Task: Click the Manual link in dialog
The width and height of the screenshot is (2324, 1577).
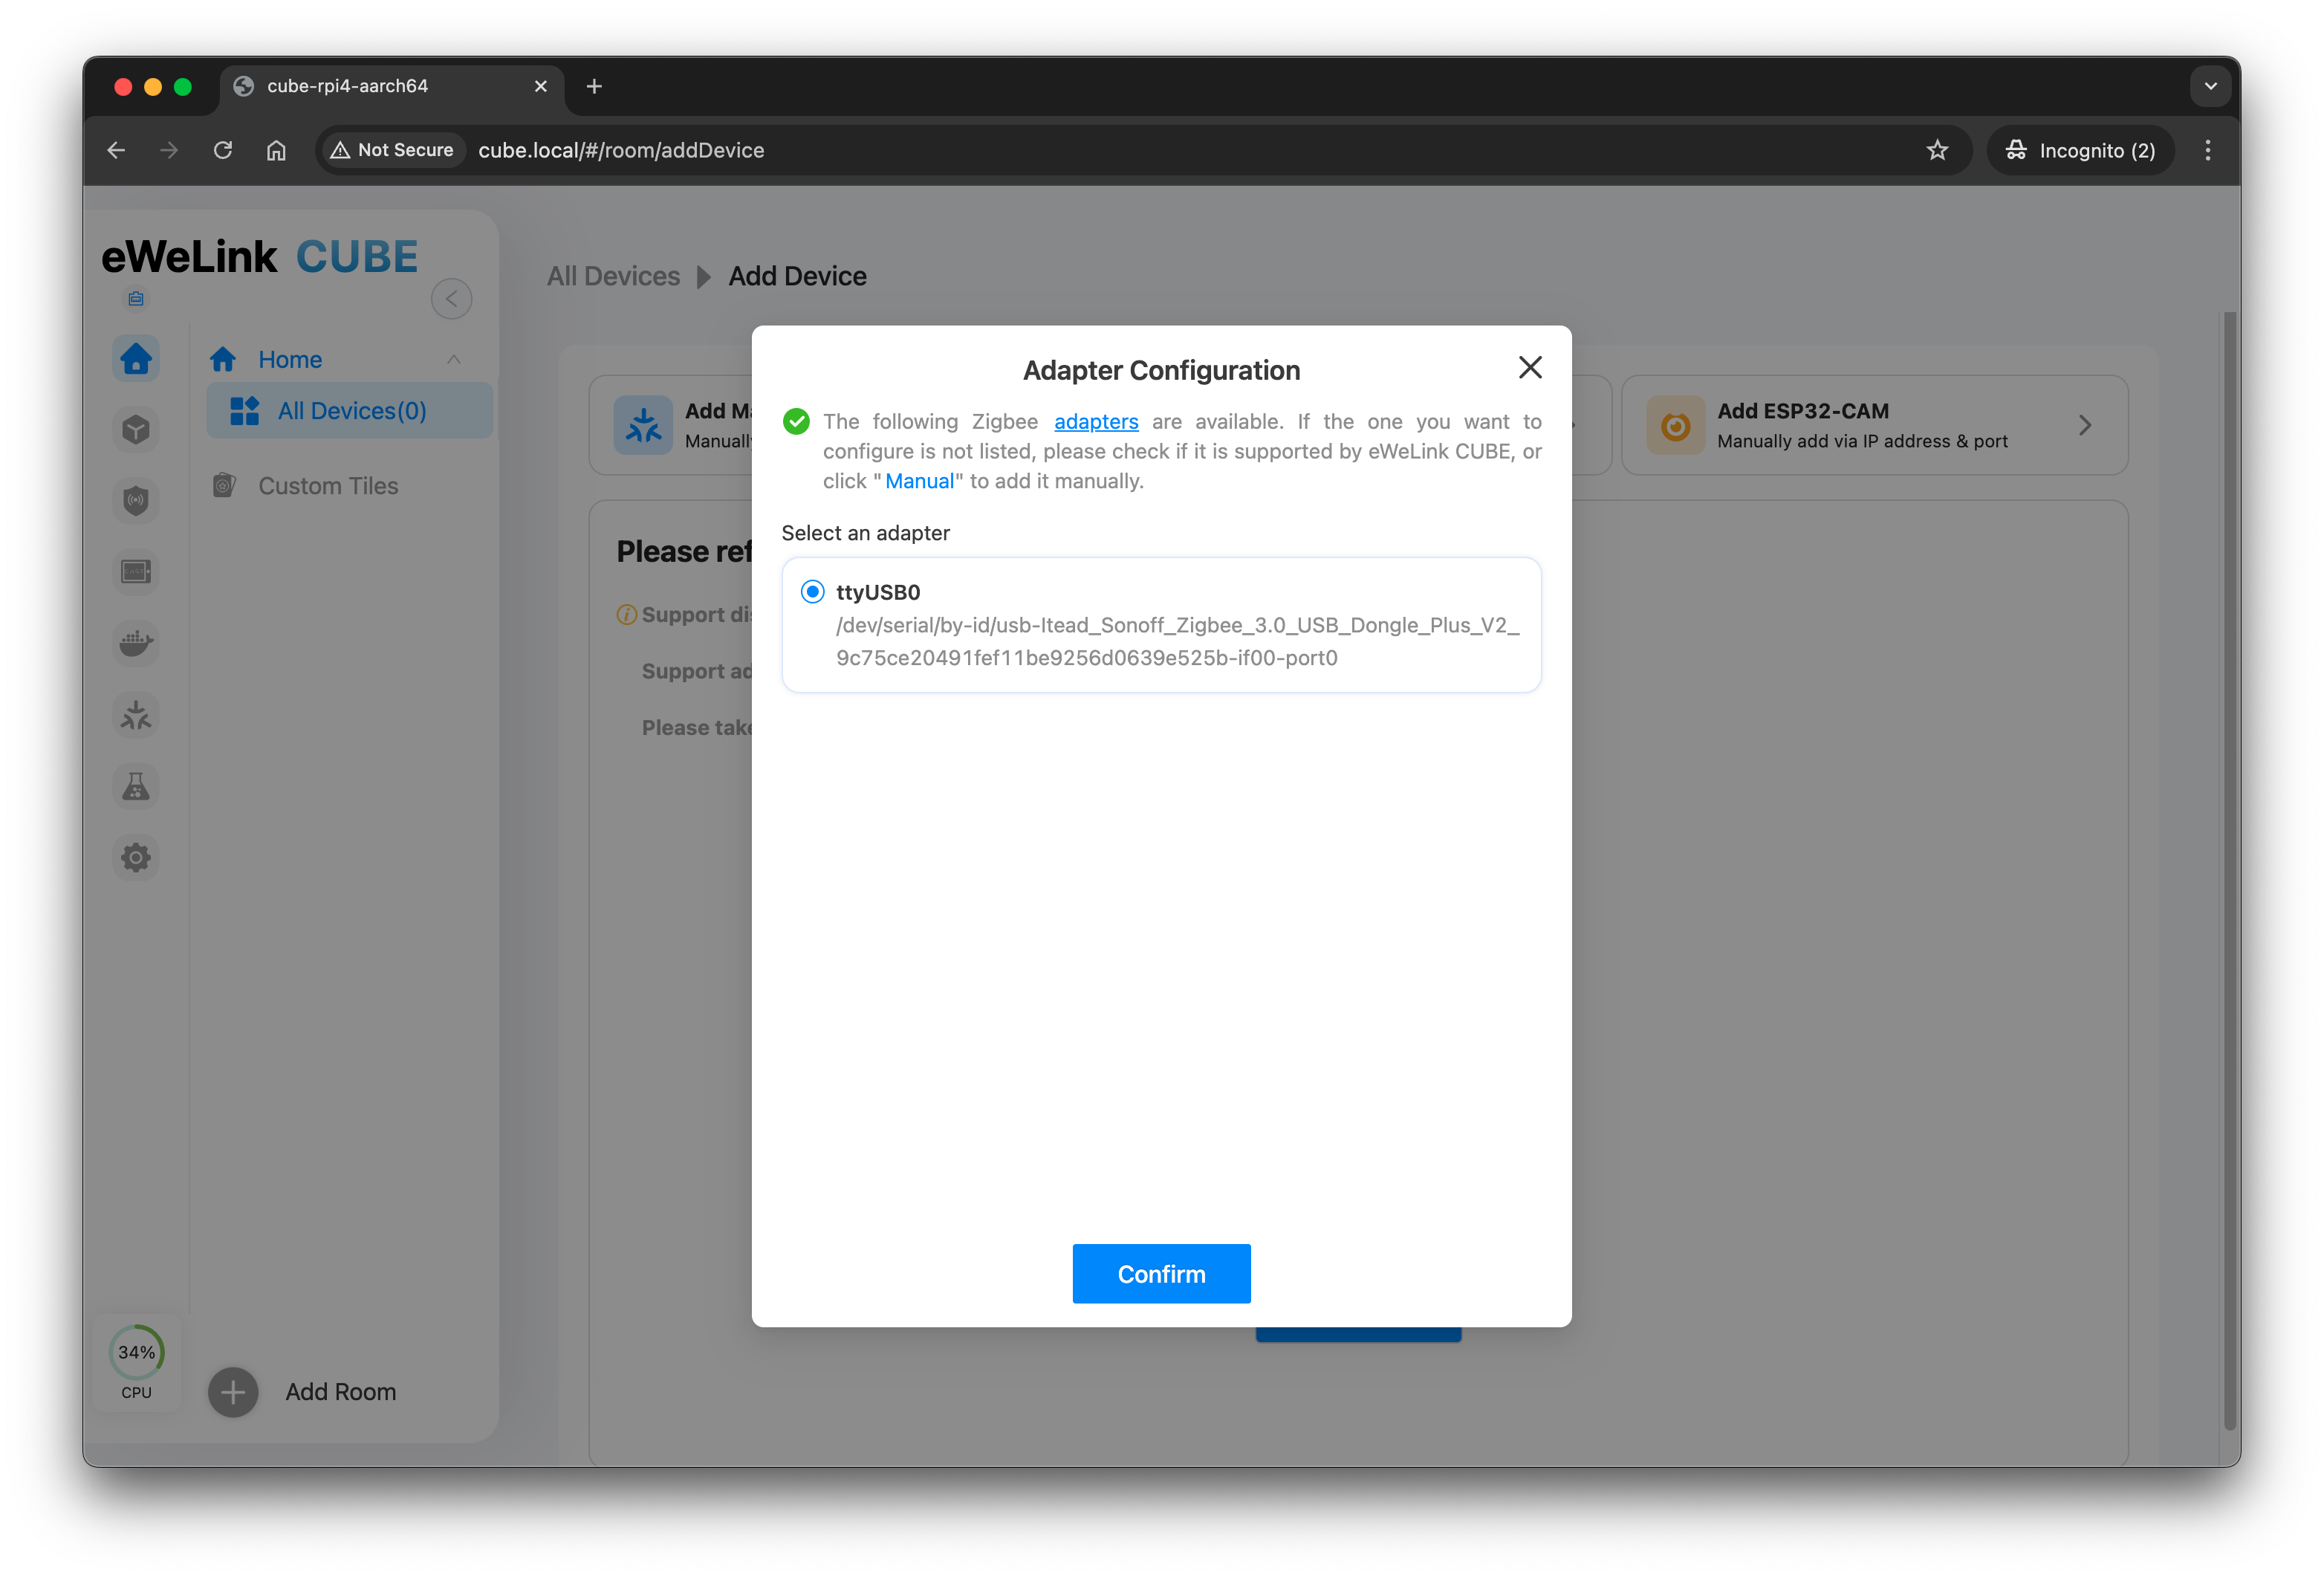Action: pos(918,481)
